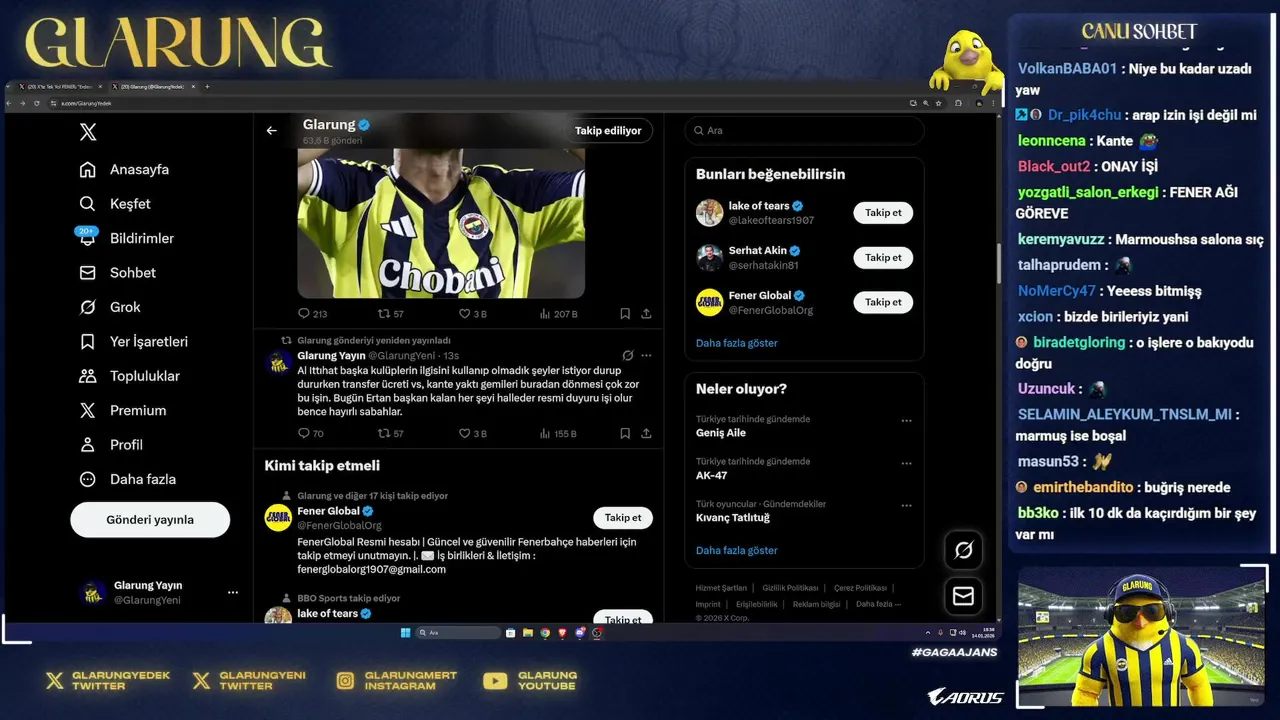Viewport: 1280px width, 720px height.
Task: Share the Chobani jersey post
Action: [646, 314]
